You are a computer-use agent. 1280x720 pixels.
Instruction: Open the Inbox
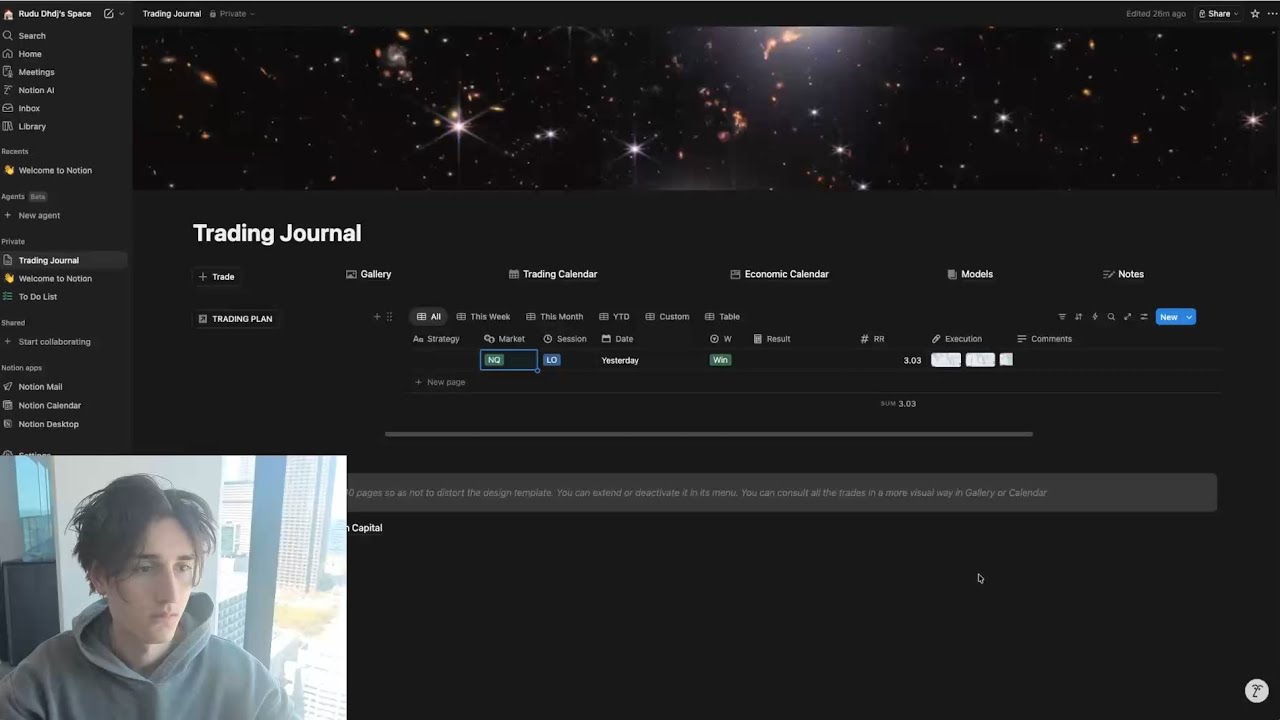coord(29,108)
